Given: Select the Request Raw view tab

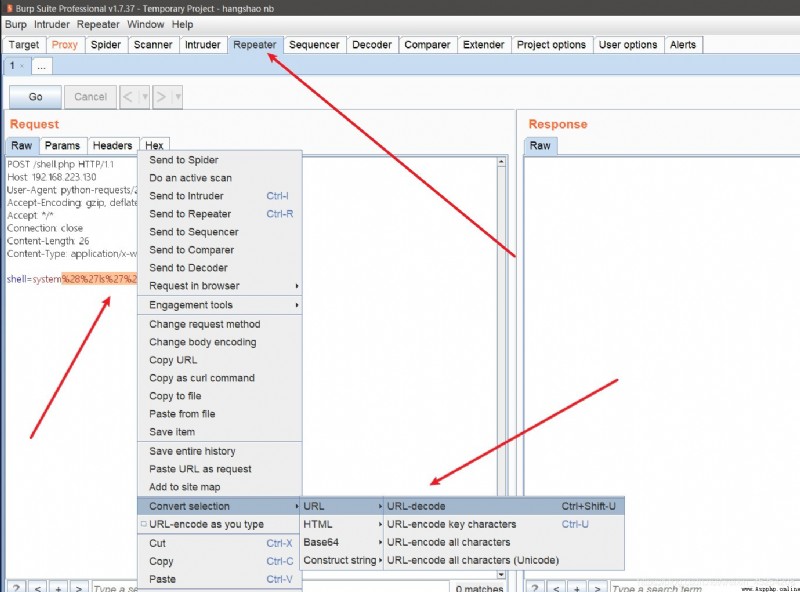Looking at the screenshot, I should click(x=21, y=145).
